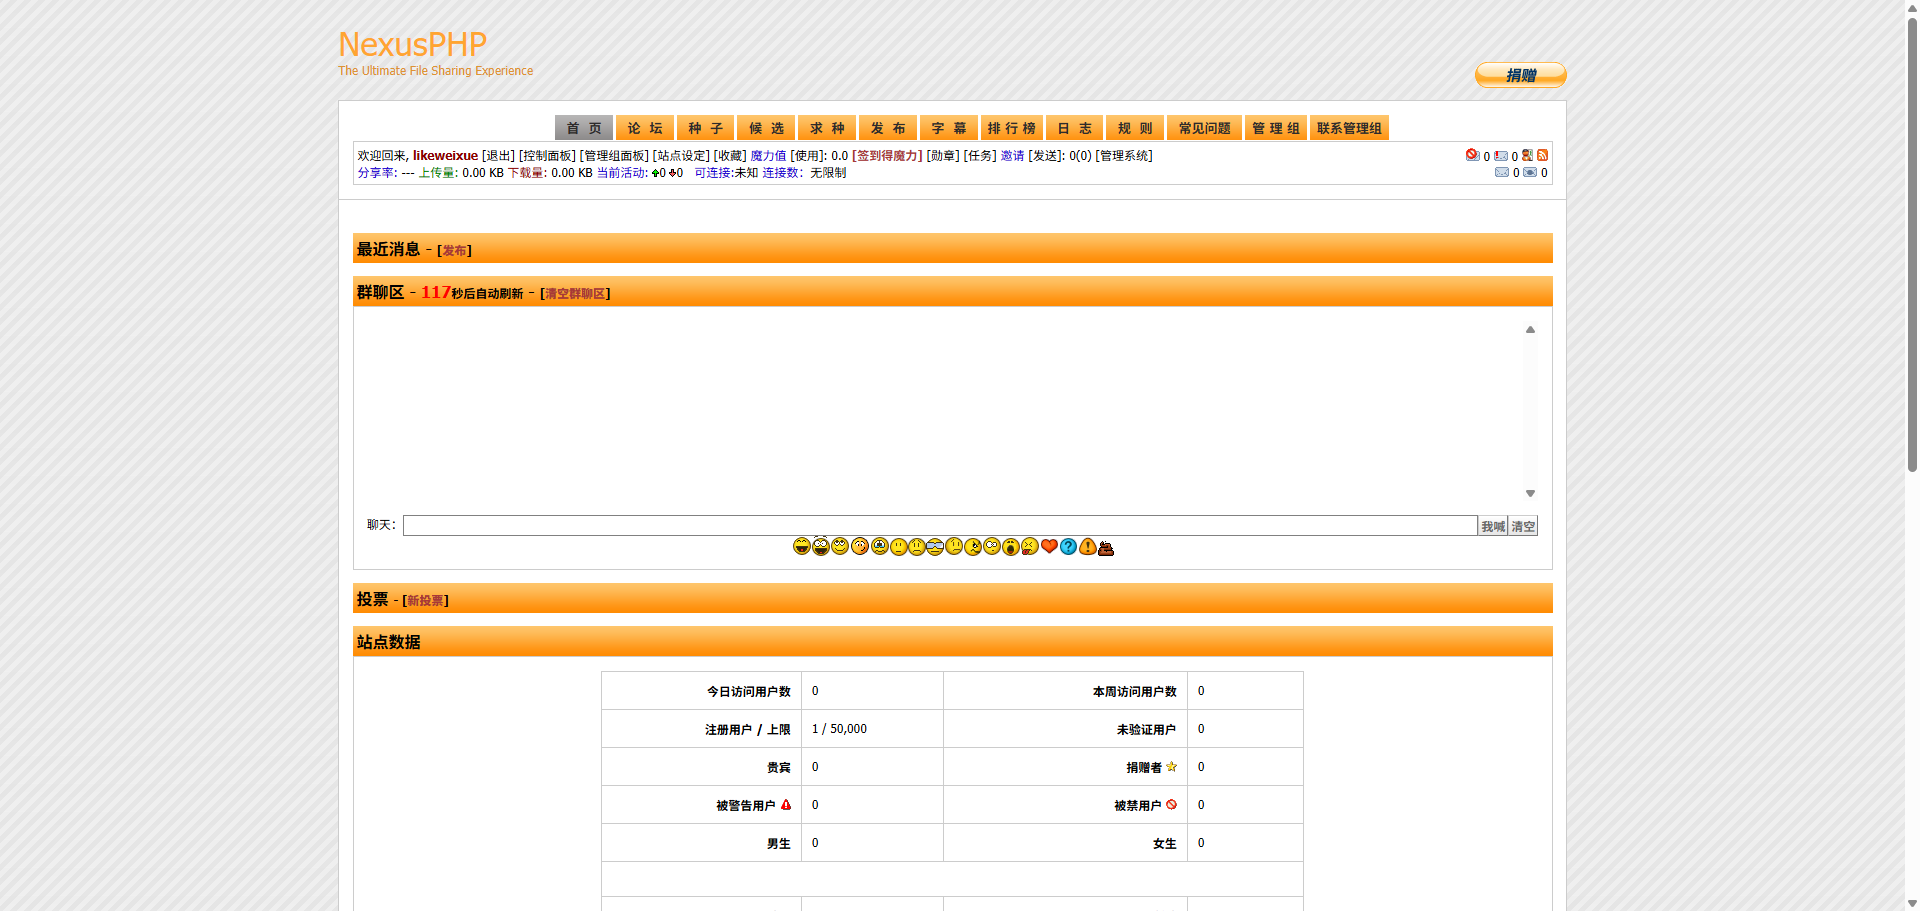The height and width of the screenshot is (911, 1920).
Task: Insert the poop emoticon
Action: coord(1106,547)
